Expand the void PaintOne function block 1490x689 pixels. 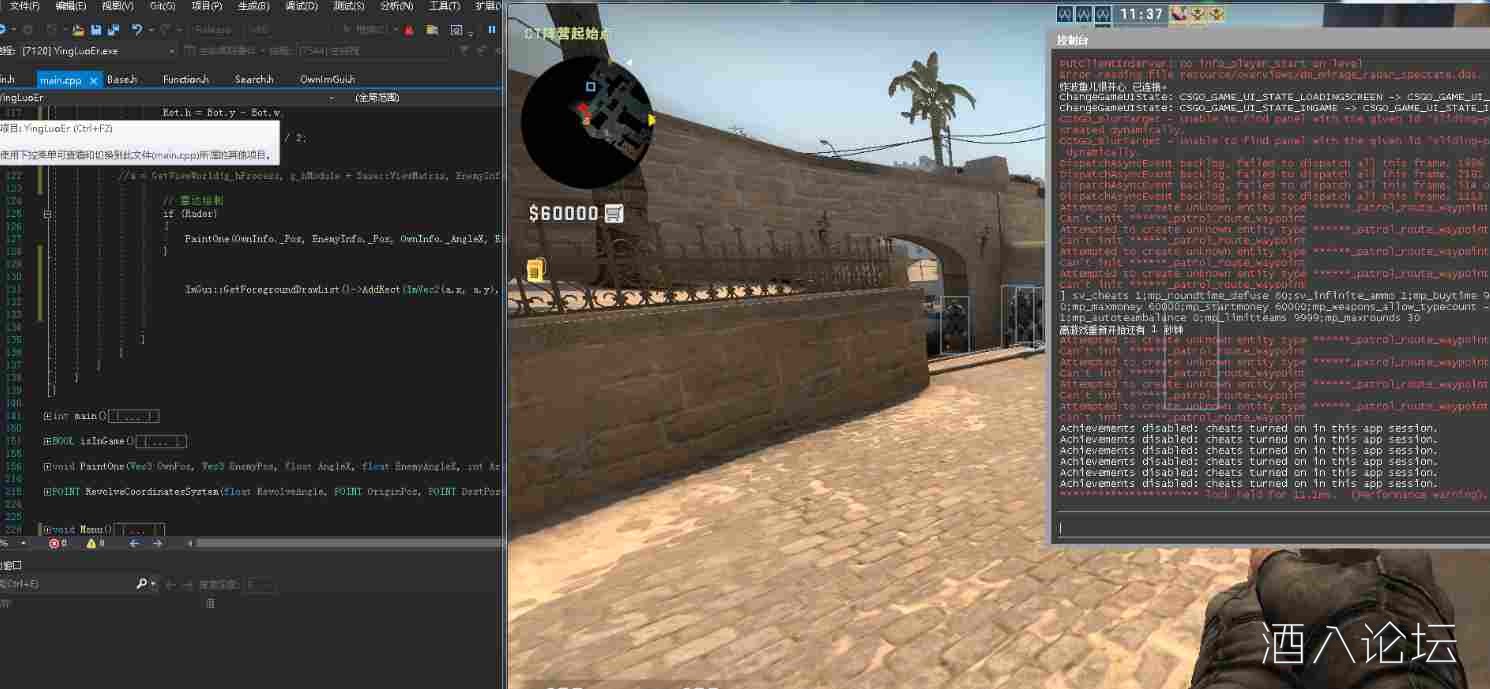(47, 466)
